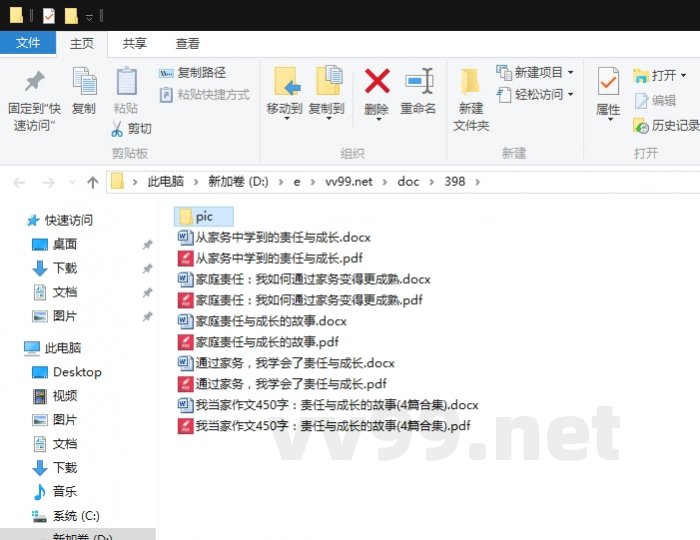Viewport: 700px width, 540px height.
Task: Switch to the 共享 ribbon tab
Action: 134,43
